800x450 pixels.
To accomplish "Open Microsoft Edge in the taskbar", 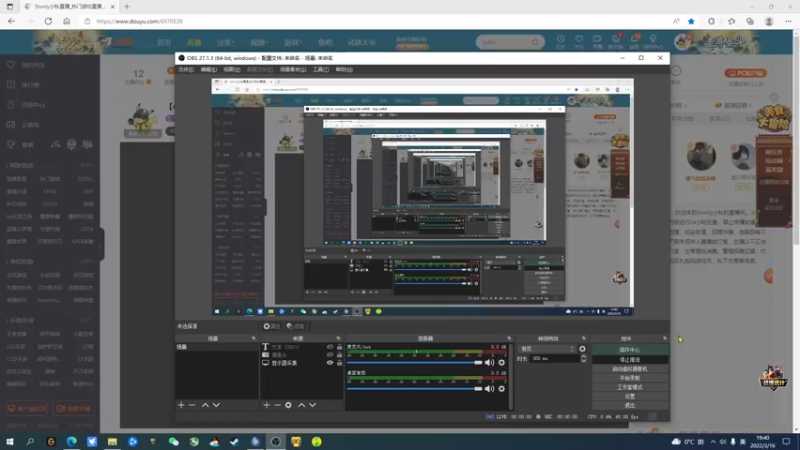I will click(x=71, y=442).
